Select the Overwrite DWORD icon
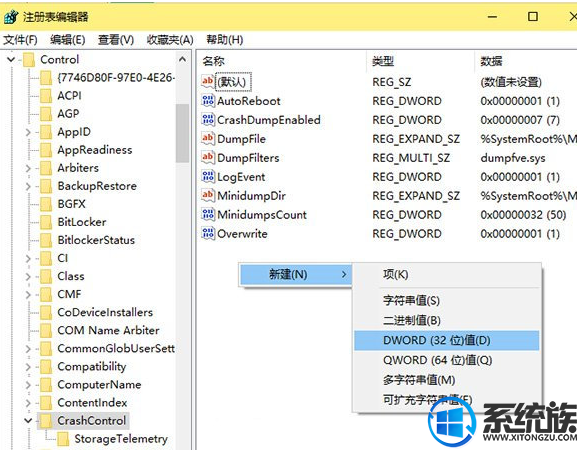 (x=208, y=233)
